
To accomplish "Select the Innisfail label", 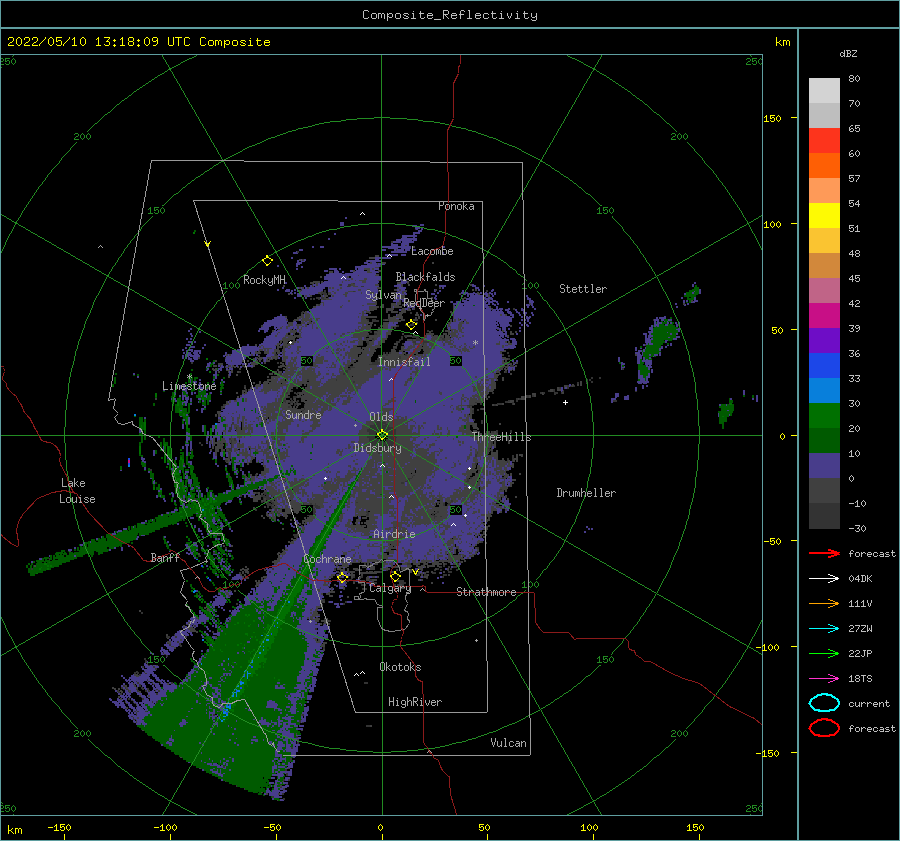I will [404, 362].
